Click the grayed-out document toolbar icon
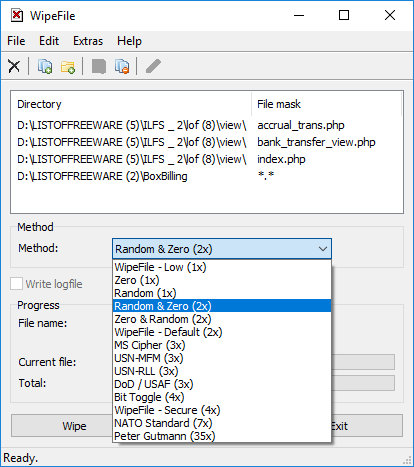Screen dimensions: 414x467 tap(99, 66)
